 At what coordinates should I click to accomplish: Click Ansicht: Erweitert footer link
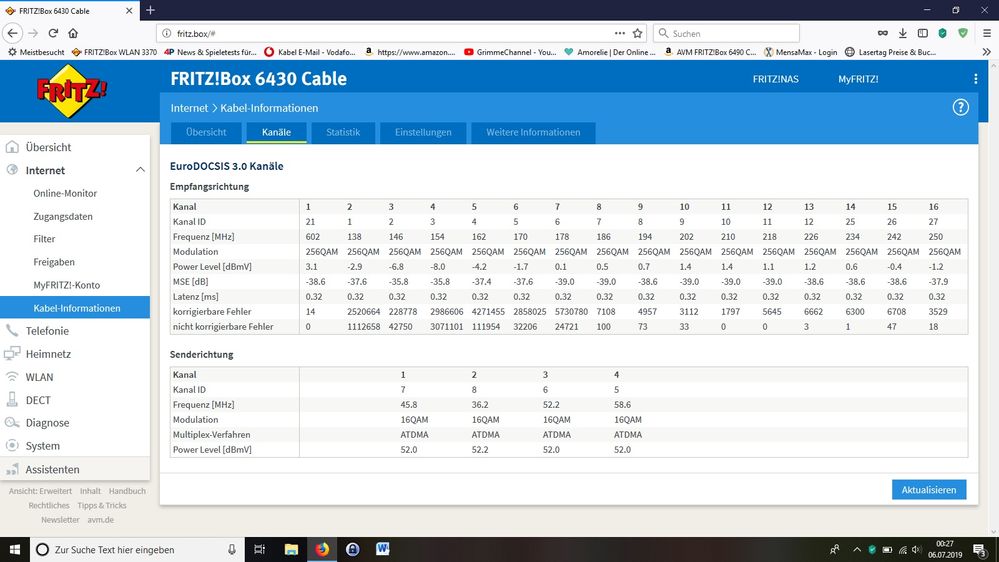[x=40, y=491]
